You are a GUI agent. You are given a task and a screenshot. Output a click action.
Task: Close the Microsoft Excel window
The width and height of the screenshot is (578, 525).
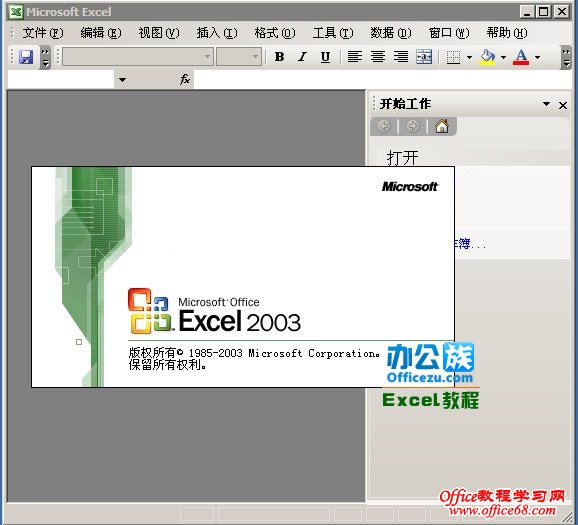[x=562, y=12]
